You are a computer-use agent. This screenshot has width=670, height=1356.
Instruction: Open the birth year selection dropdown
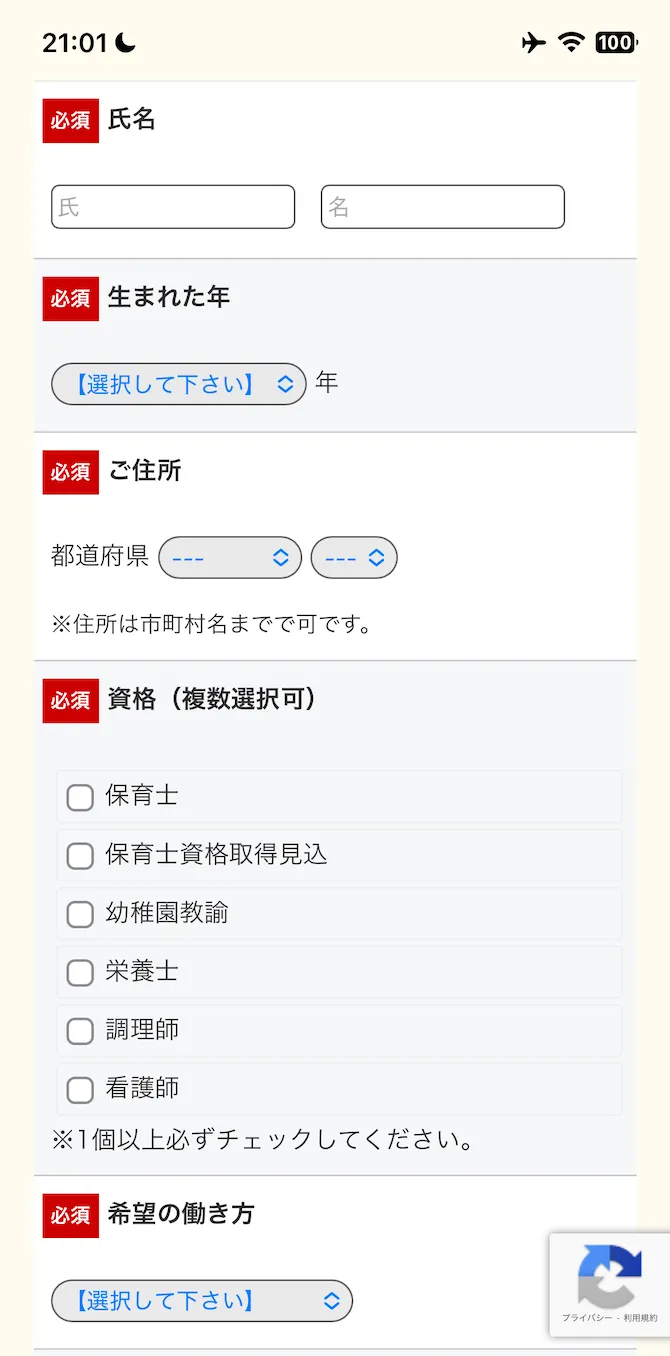(x=178, y=384)
